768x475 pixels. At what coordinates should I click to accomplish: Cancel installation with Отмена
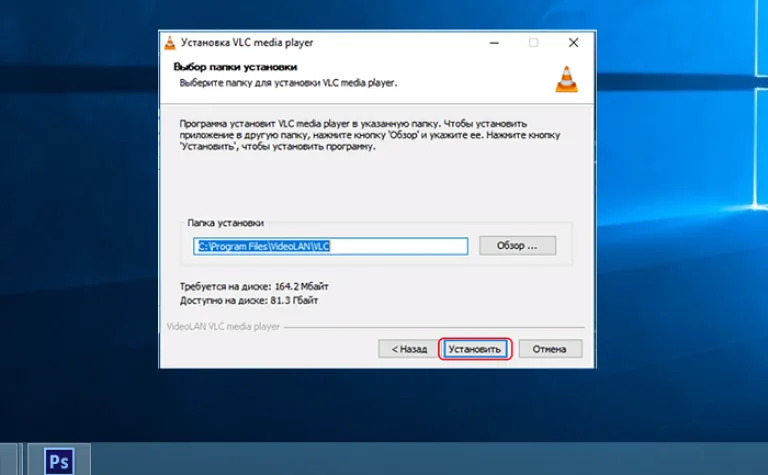550,349
